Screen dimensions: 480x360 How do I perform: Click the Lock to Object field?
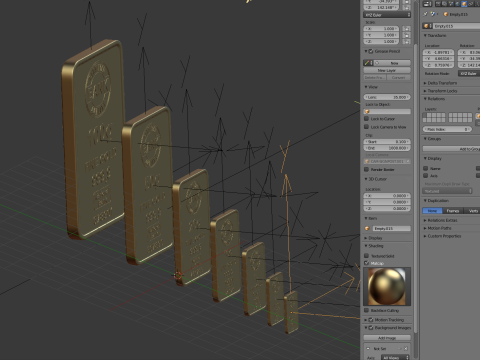coord(387,111)
